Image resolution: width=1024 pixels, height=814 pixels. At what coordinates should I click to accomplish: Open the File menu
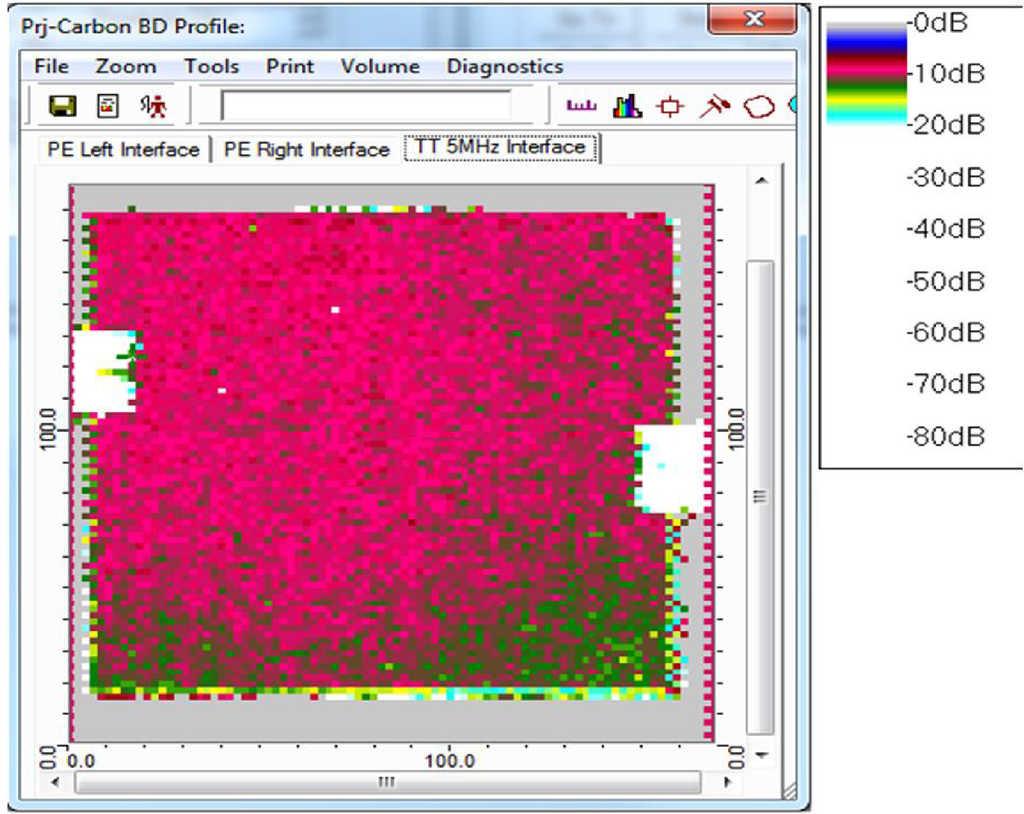click(x=51, y=67)
